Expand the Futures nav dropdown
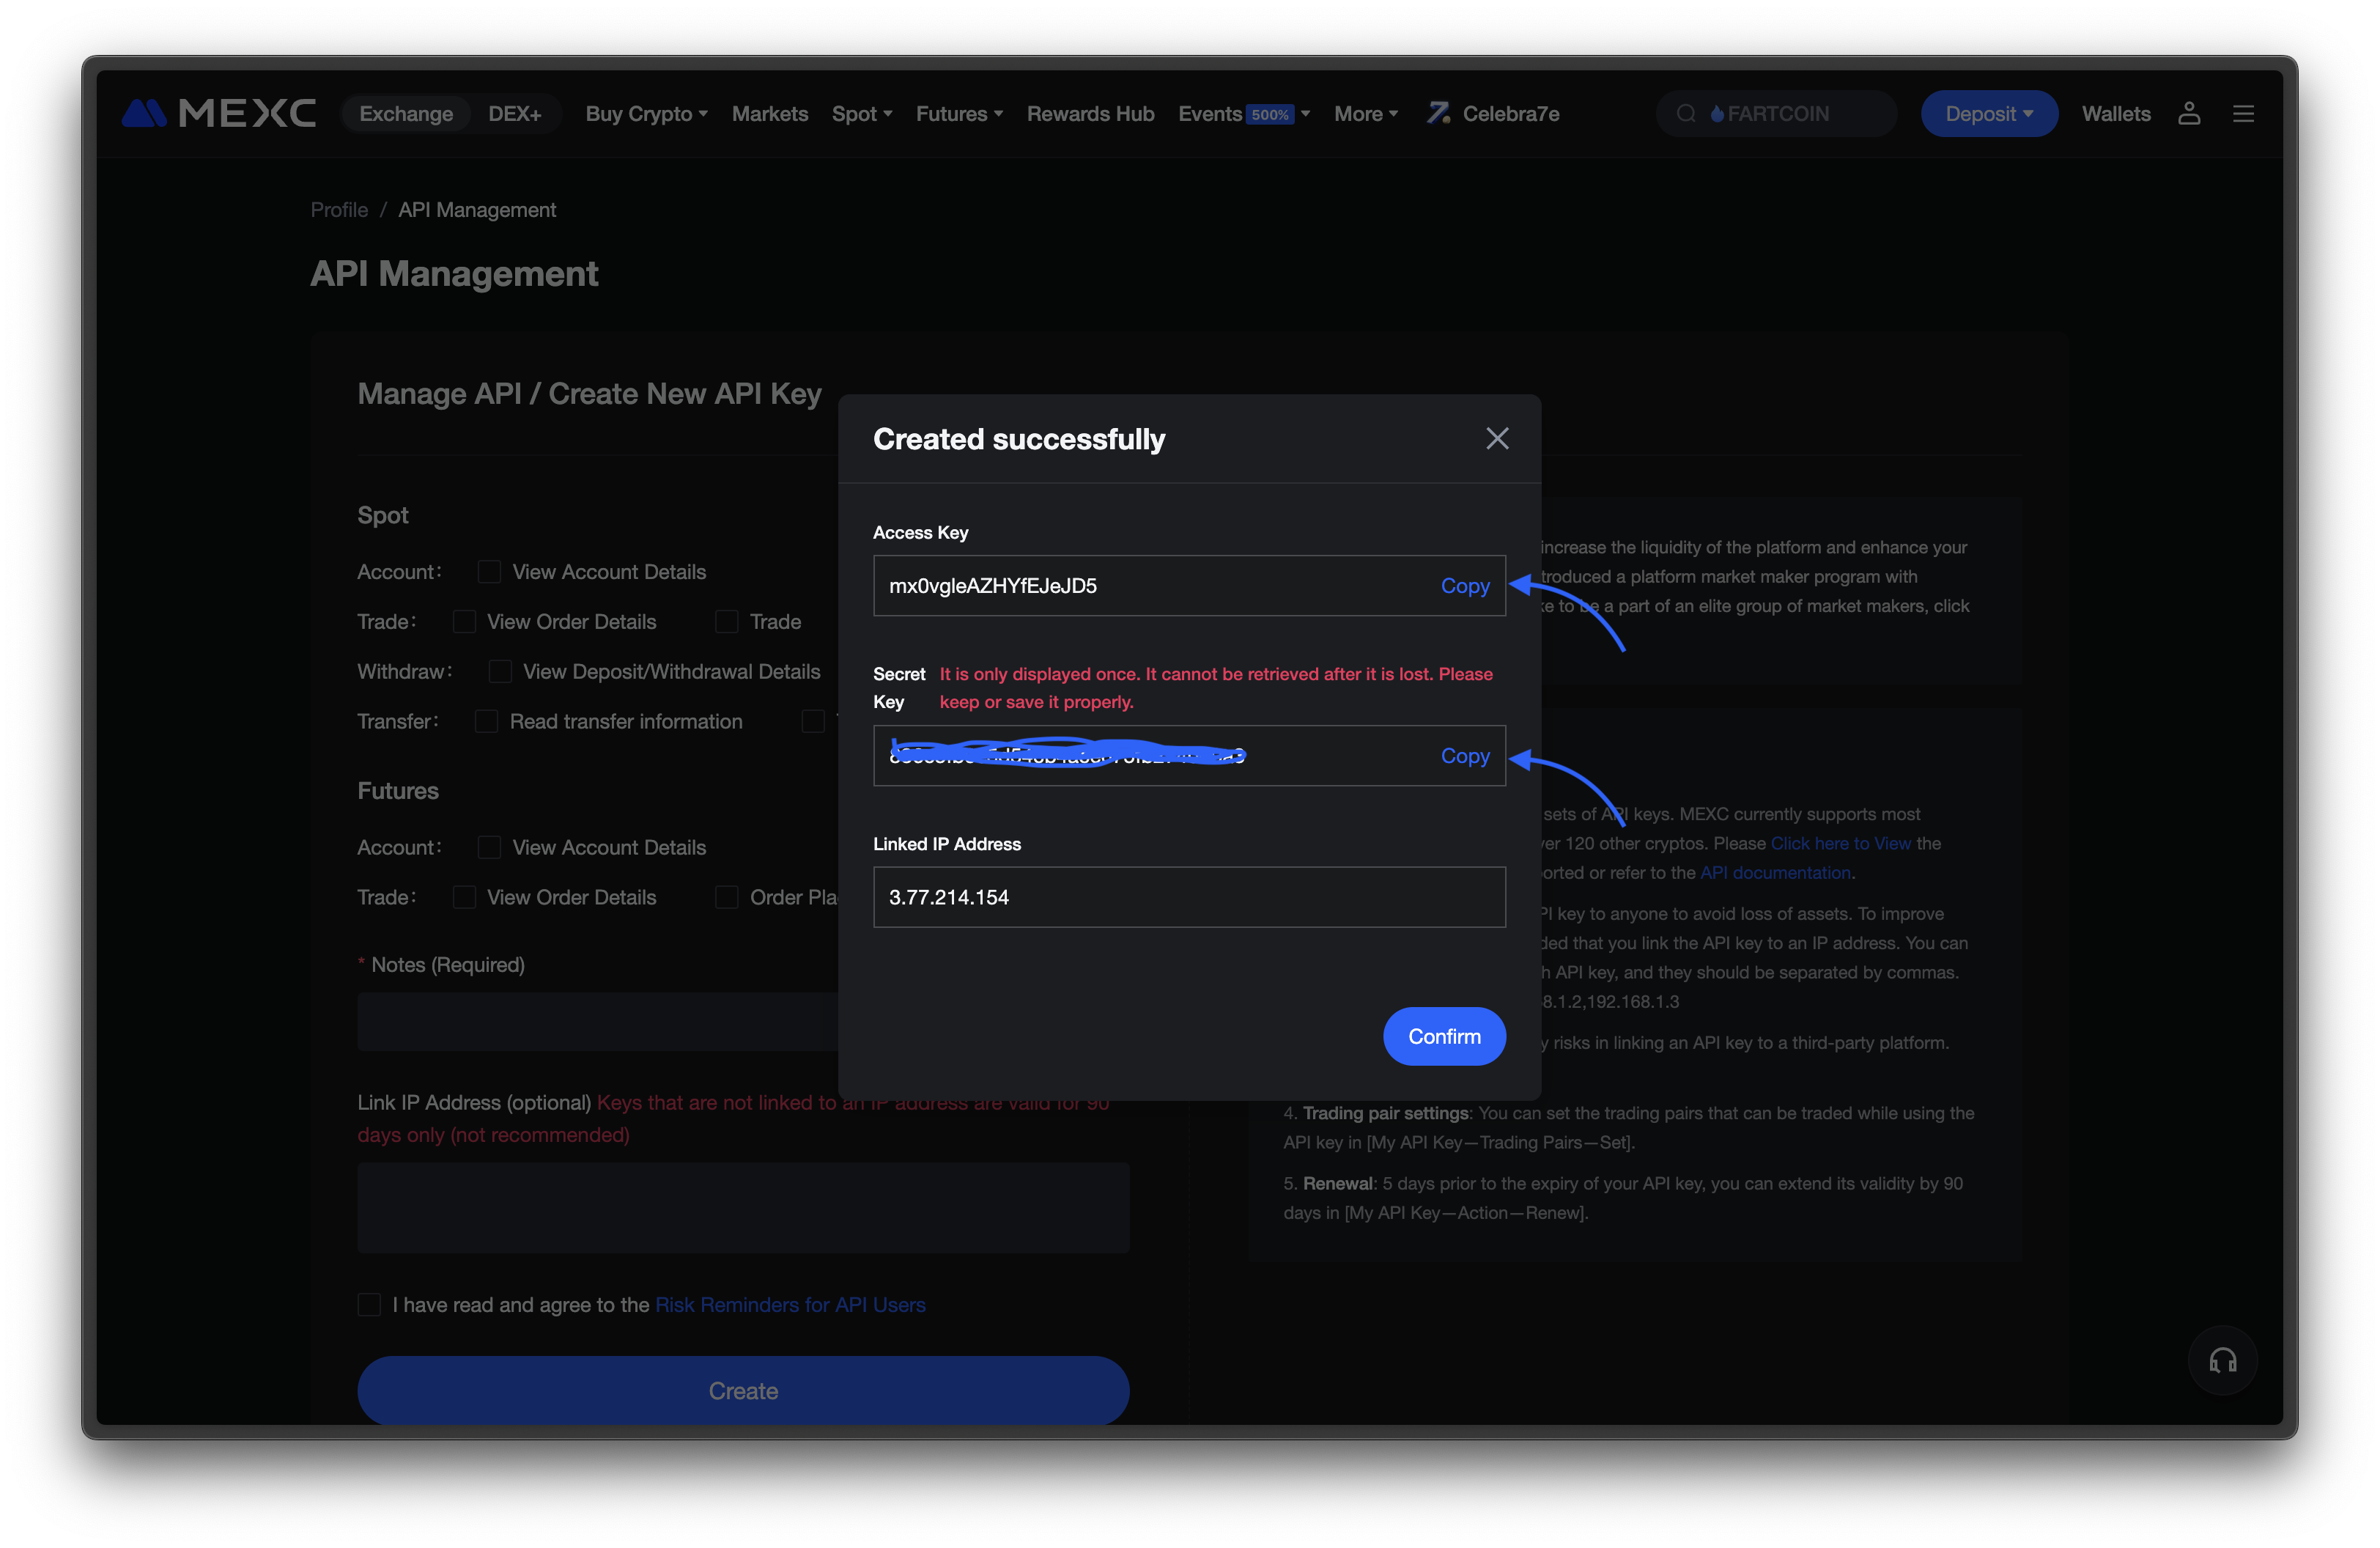 click(x=958, y=114)
